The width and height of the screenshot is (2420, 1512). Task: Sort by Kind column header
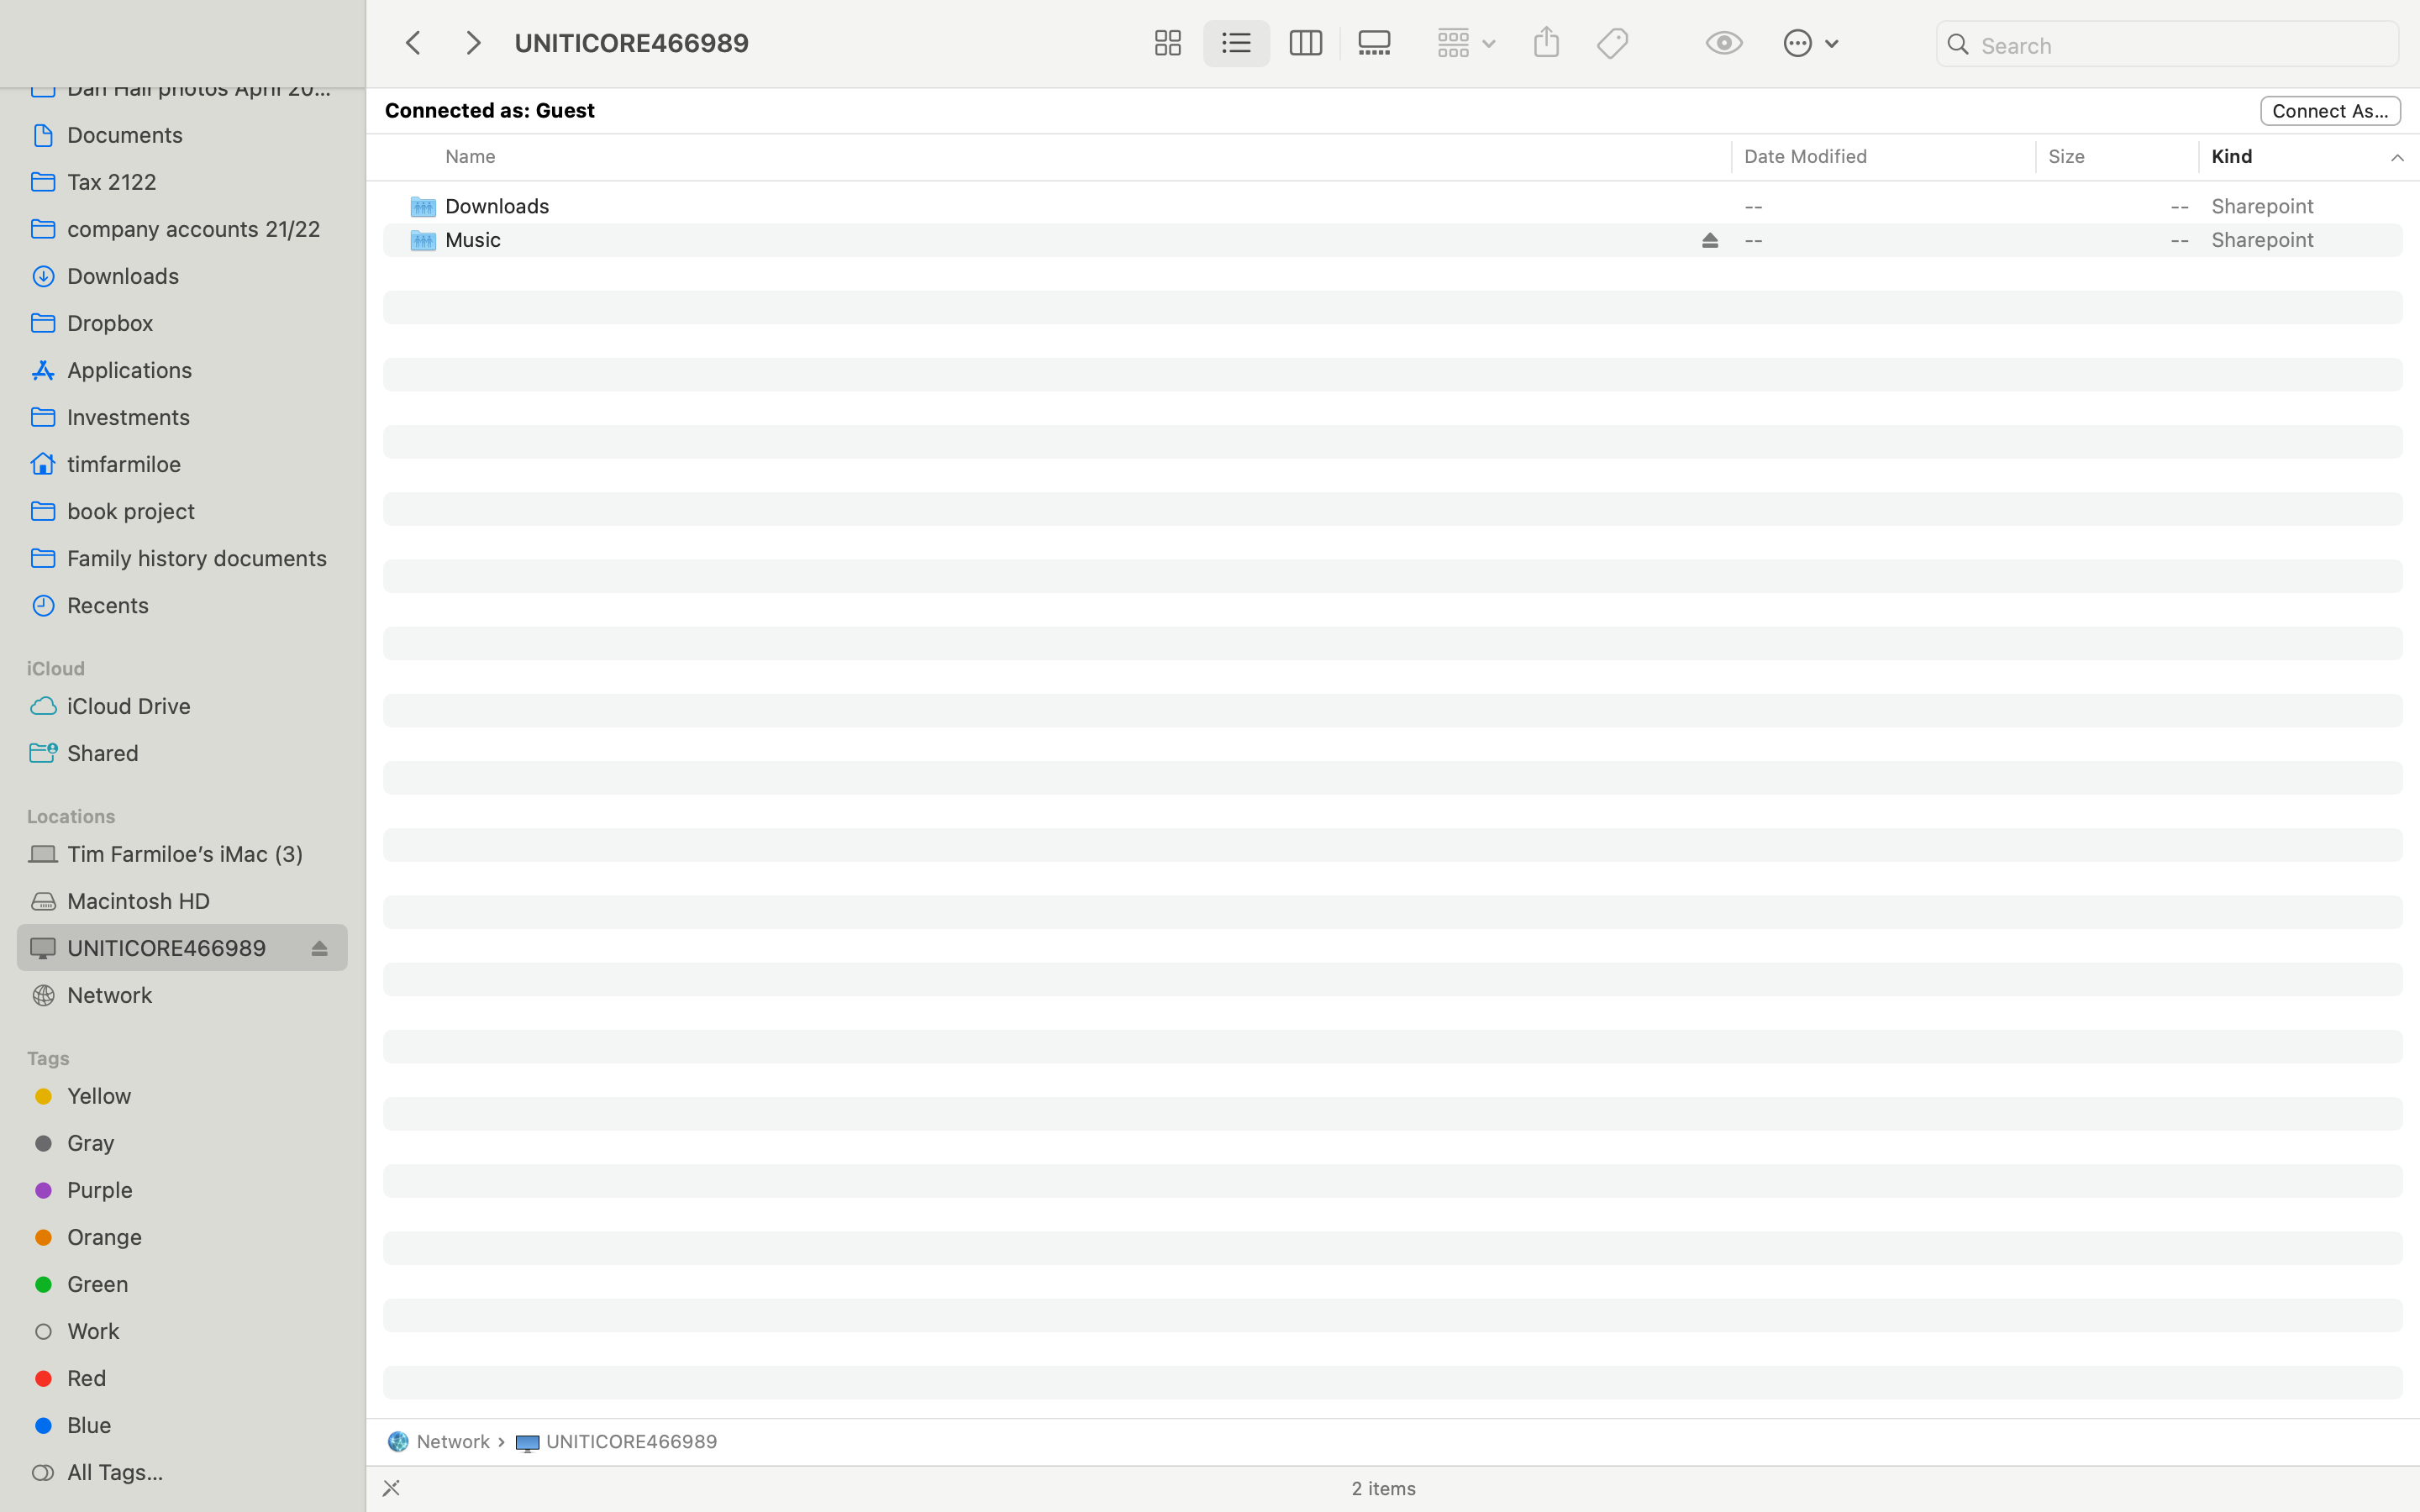click(2231, 156)
